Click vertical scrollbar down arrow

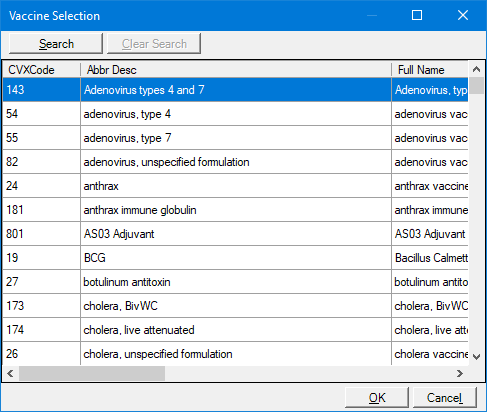(x=477, y=357)
